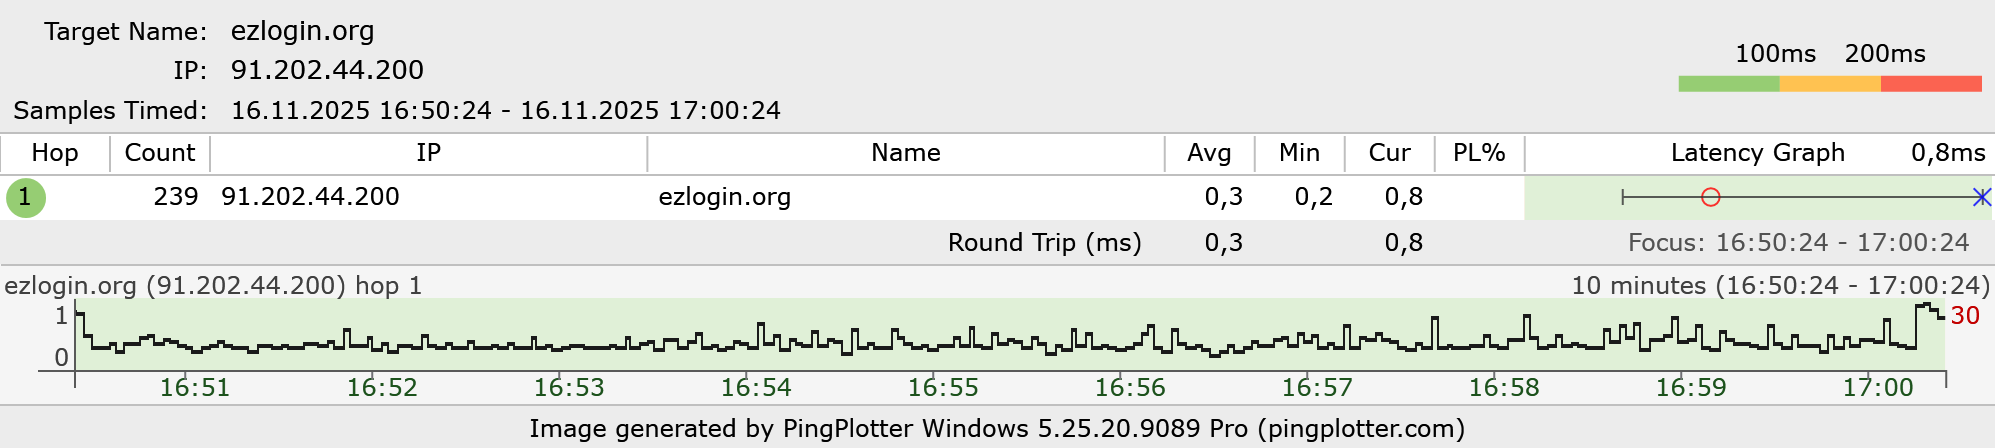The width and height of the screenshot is (1995, 448).
Task: Click the green hop 1 circle icon
Action: [26, 197]
